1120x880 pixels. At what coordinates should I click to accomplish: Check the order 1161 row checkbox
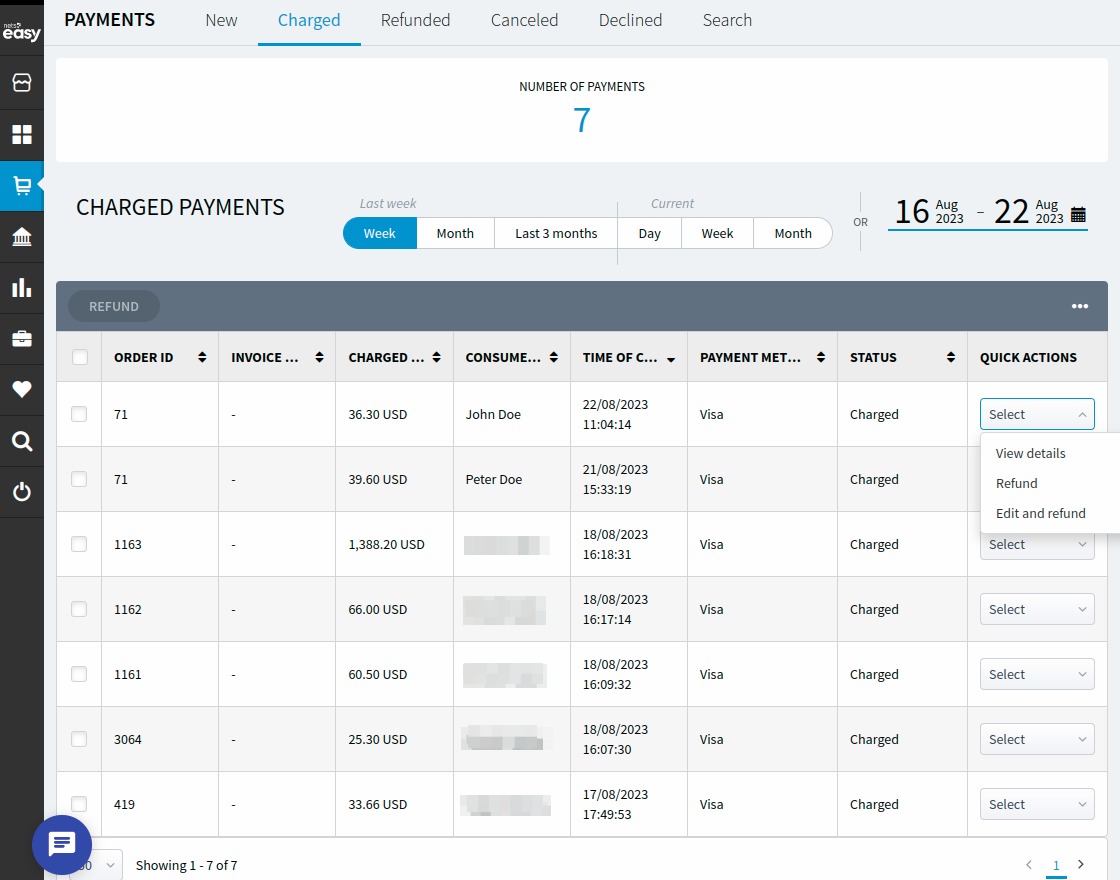pyautogui.click(x=79, y=674)
